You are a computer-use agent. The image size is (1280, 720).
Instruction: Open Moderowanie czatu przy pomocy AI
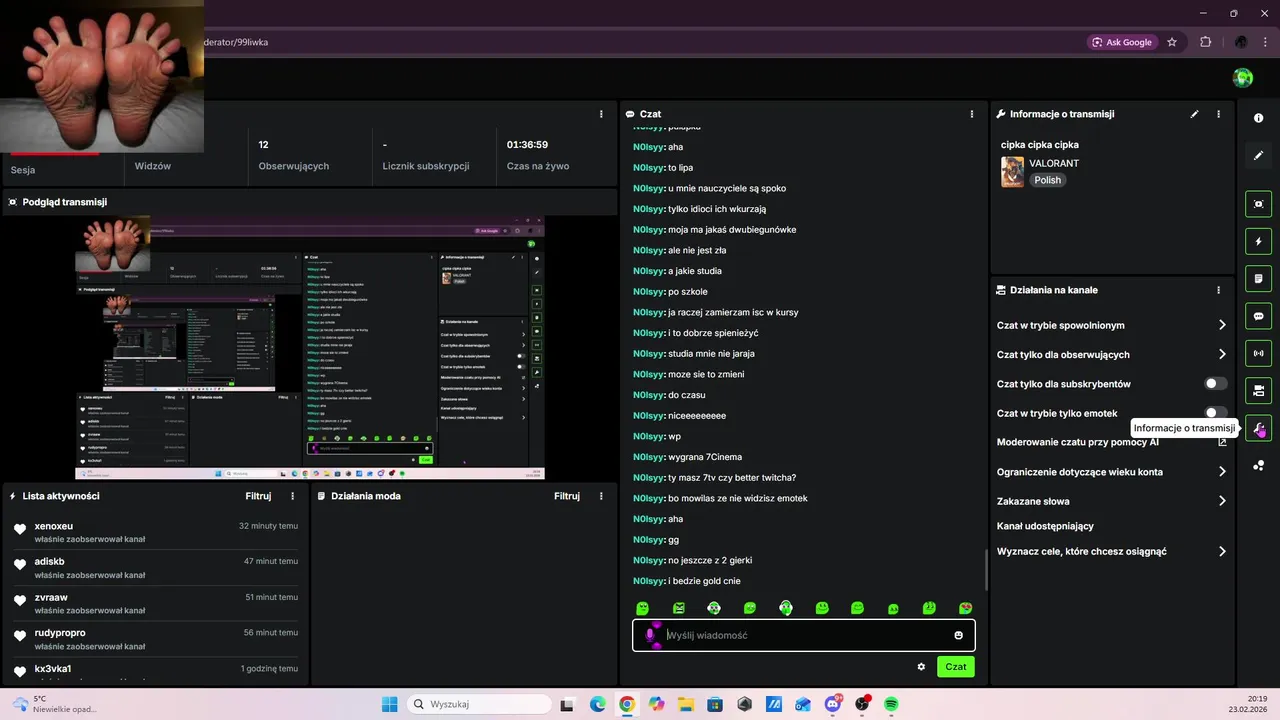tap(1078, 442)
